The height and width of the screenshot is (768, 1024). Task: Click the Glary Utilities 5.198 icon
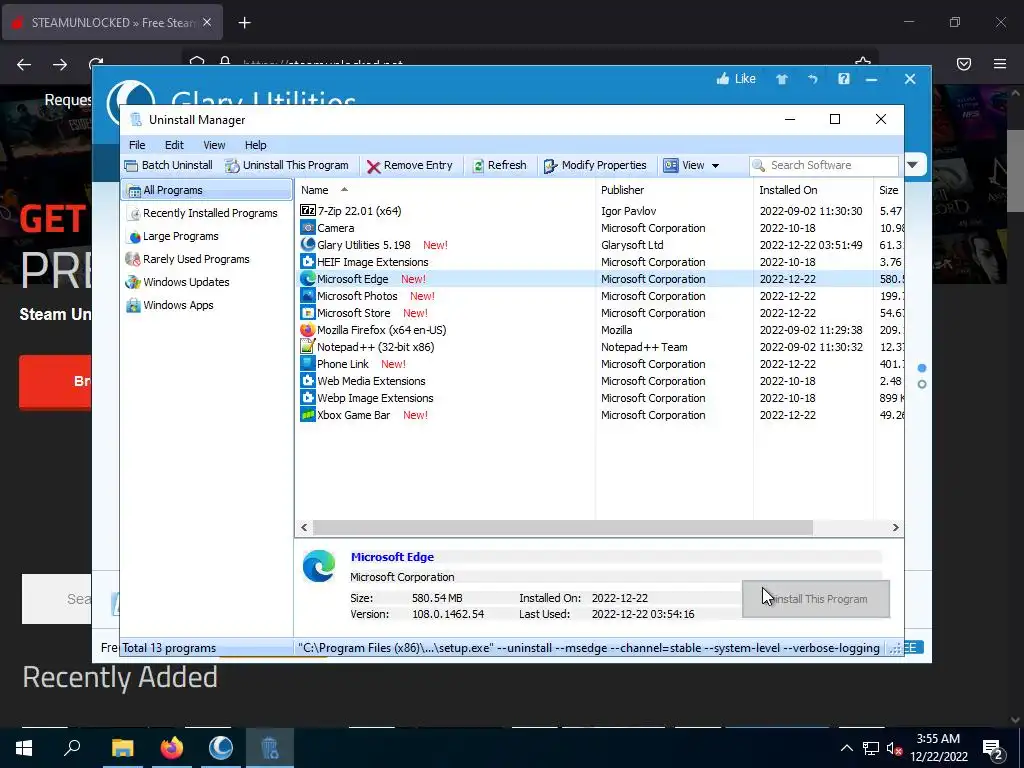308,245
